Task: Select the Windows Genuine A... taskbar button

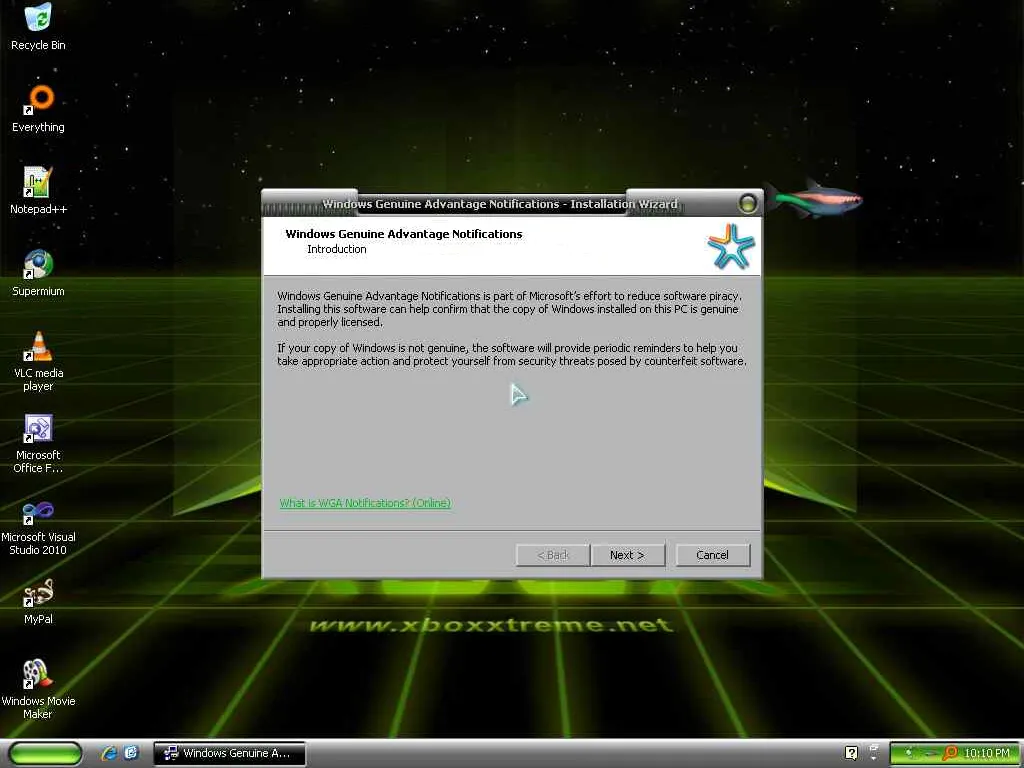Action: [229, 753]
